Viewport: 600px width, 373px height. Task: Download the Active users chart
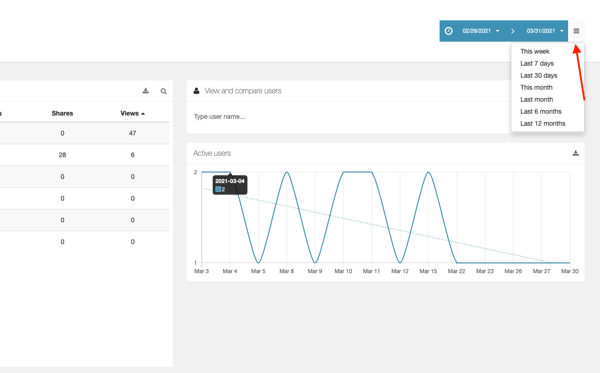tap(576, 153)
